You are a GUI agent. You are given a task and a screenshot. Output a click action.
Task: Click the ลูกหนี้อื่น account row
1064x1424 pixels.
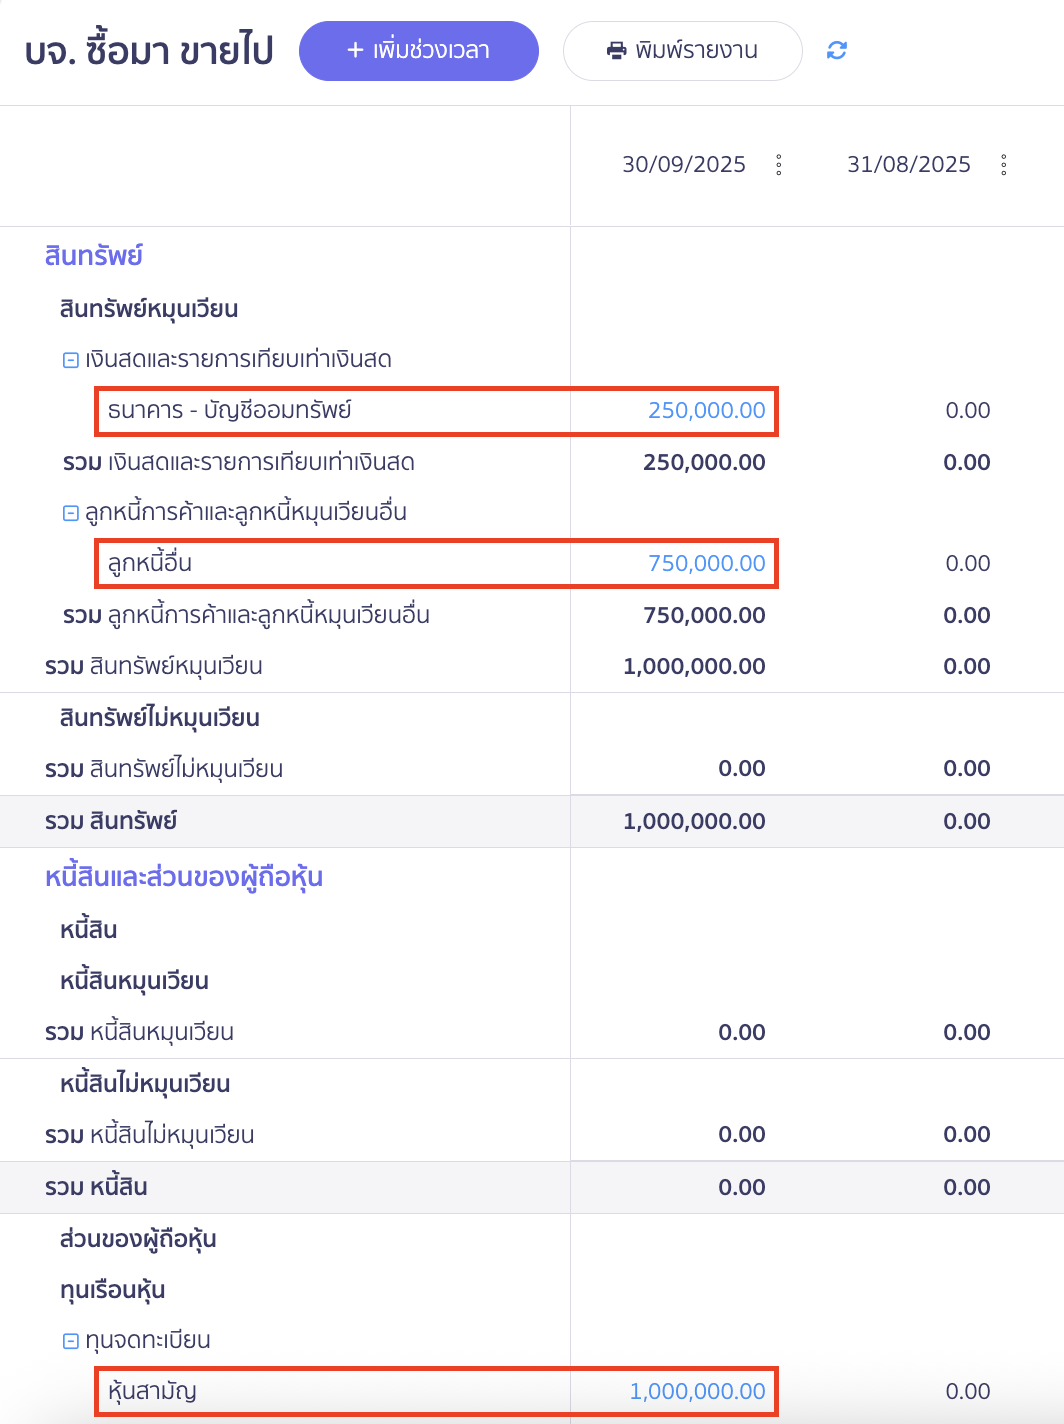[150, 563]
